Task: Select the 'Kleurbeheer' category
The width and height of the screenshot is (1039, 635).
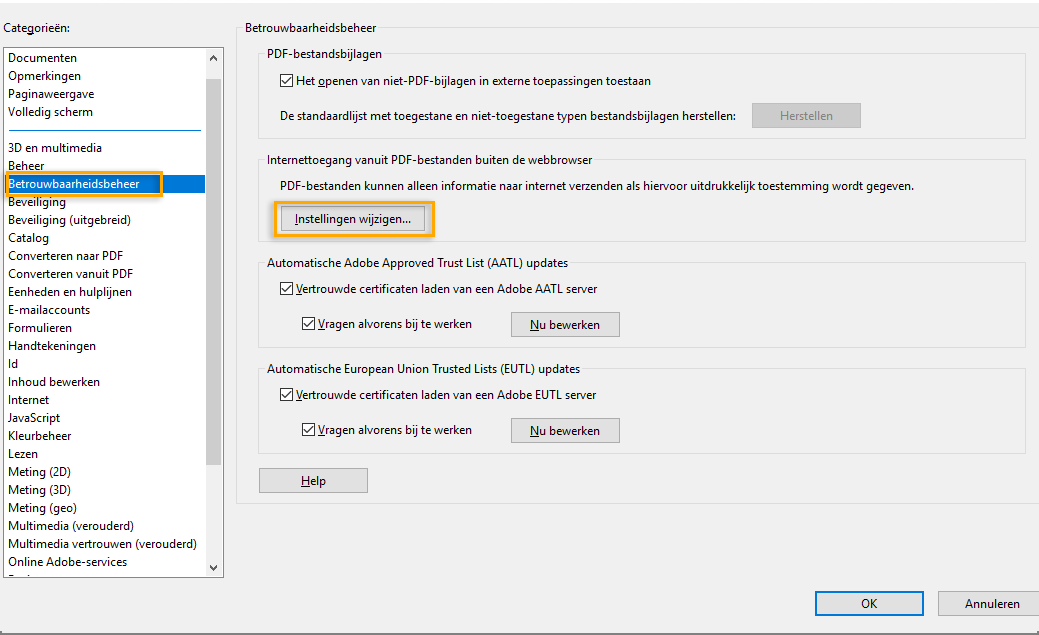Action: coord(39,435)
